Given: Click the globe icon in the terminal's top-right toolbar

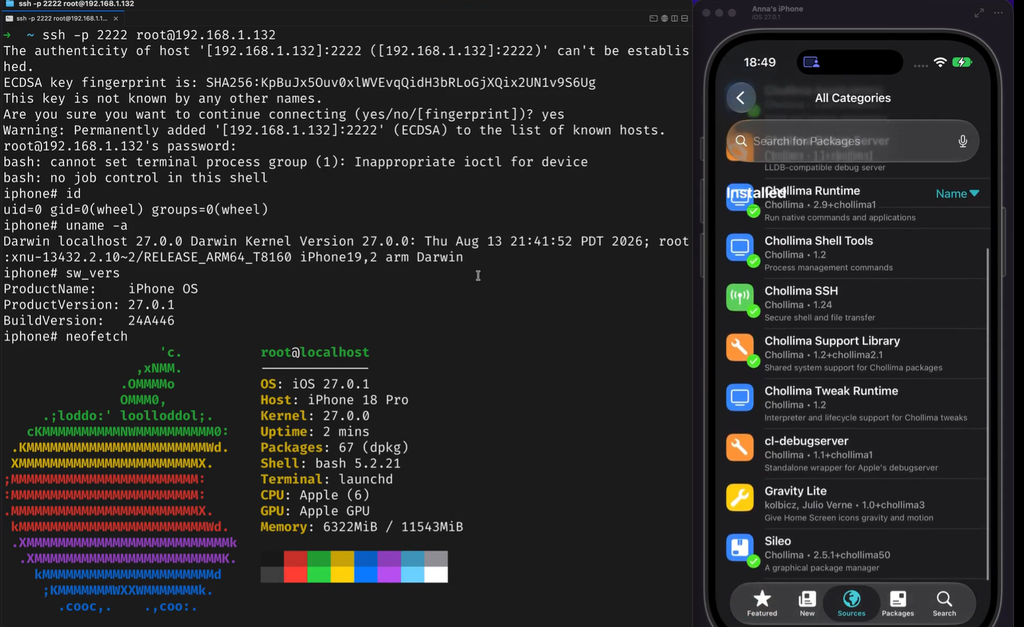Looking at the screenshot, I should [664, 18].
